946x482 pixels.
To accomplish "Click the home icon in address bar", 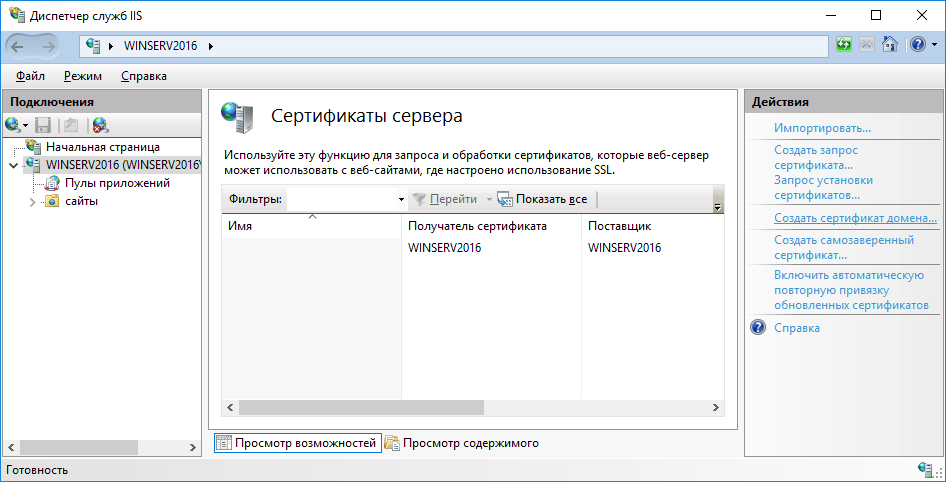I will pos(889,45).
